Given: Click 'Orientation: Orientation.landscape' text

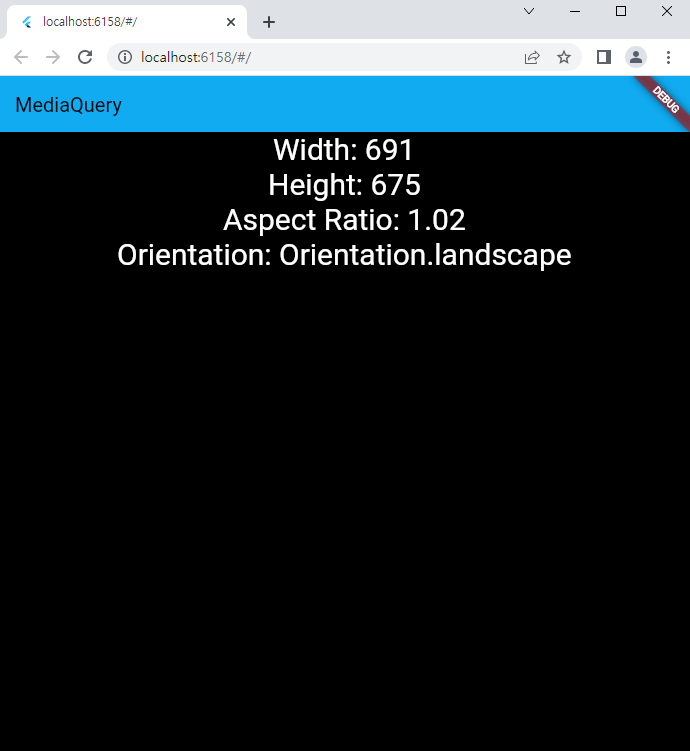Looking at the screenshot, I should (344, 255).
